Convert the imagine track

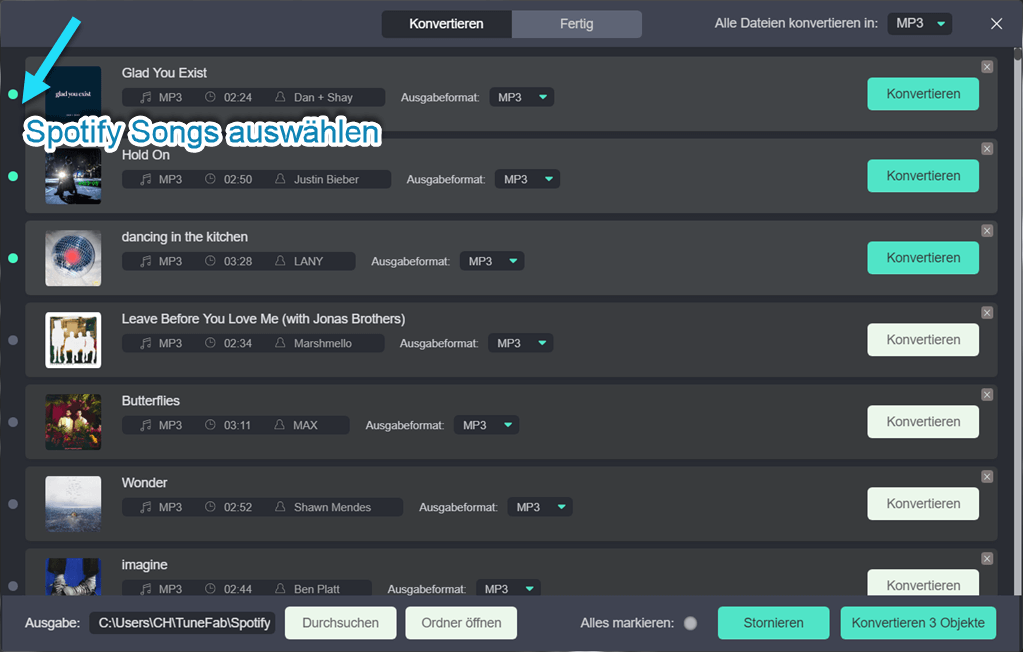click(923, 582)
